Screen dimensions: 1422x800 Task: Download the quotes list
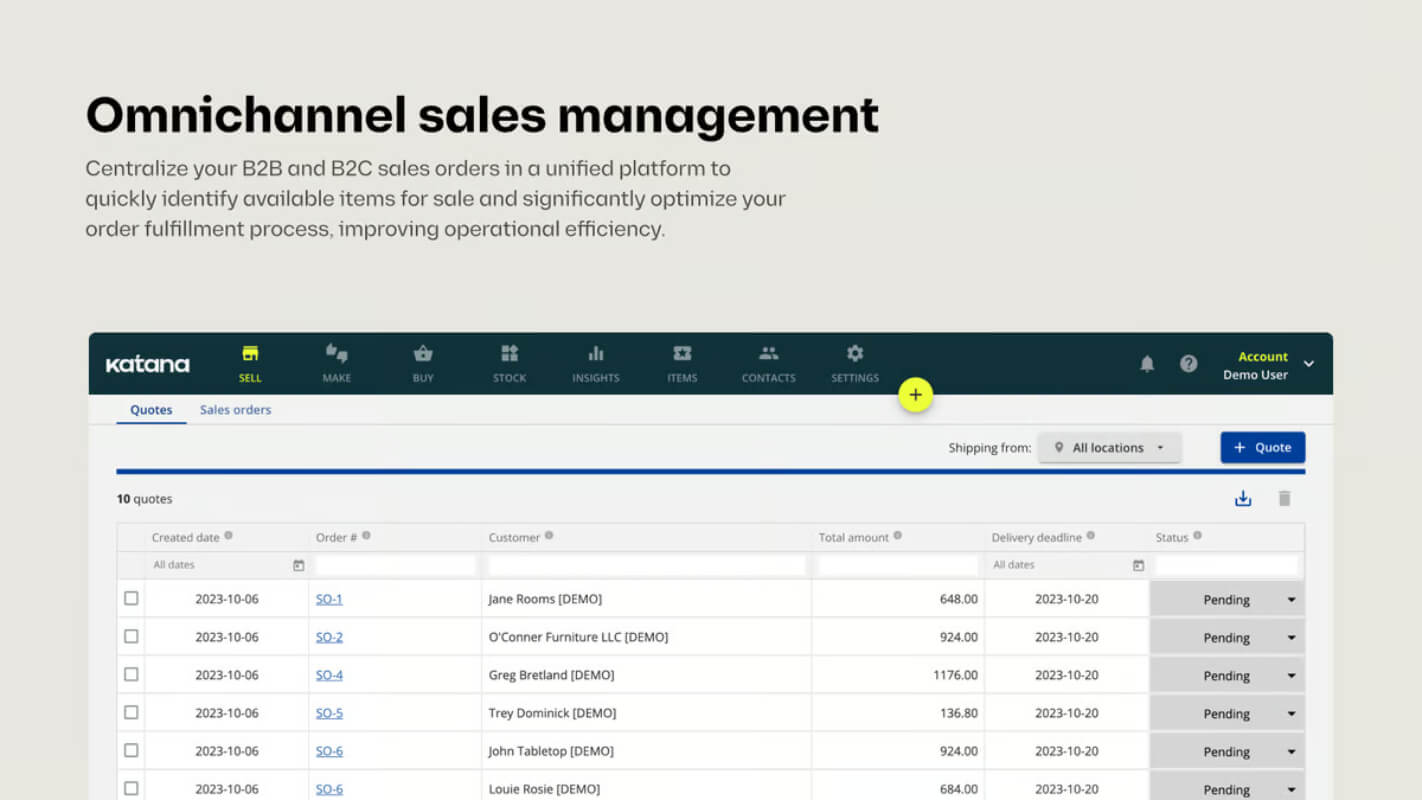(1243, 498)
